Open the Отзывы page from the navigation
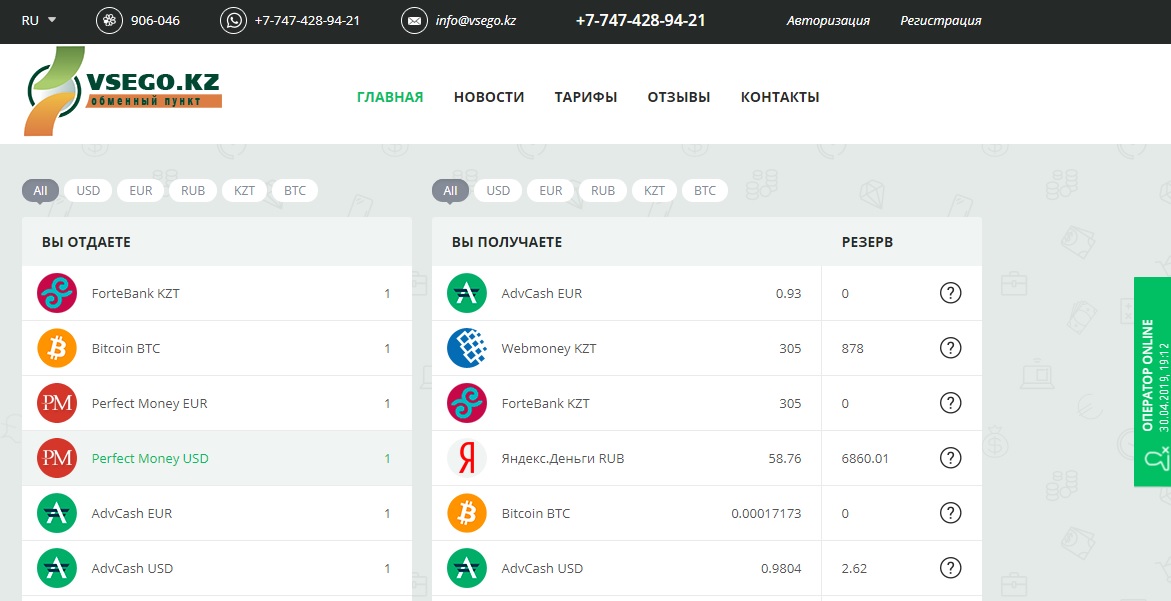The height and width of the screenshot is (601, 1171). (x=679, y=97)
